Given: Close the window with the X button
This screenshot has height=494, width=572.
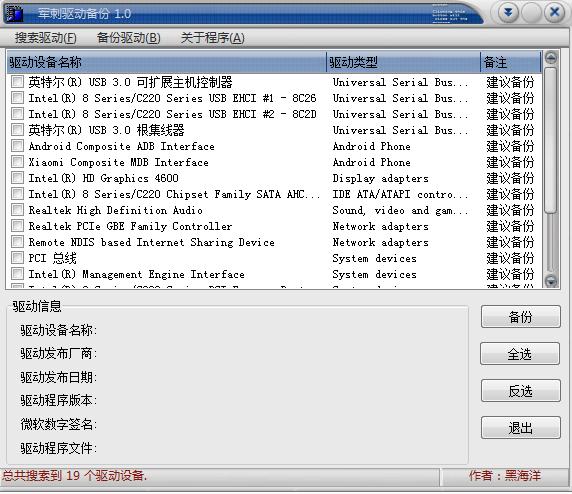Looking at the screenshot, I should point(554,13).
